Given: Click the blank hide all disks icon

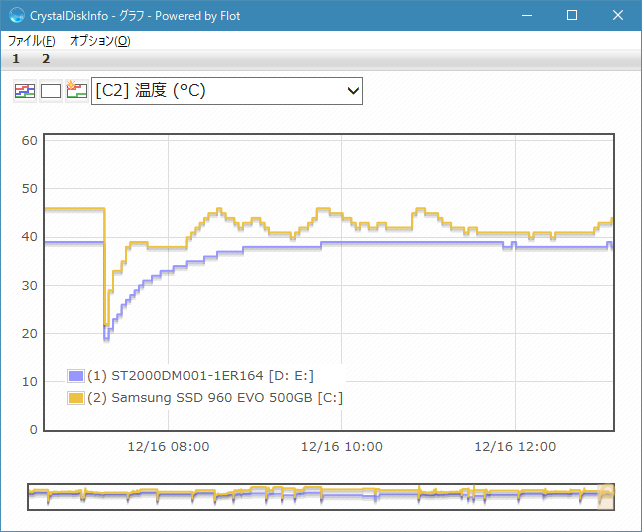Looking at the screenshot, I should click(51, 91).
